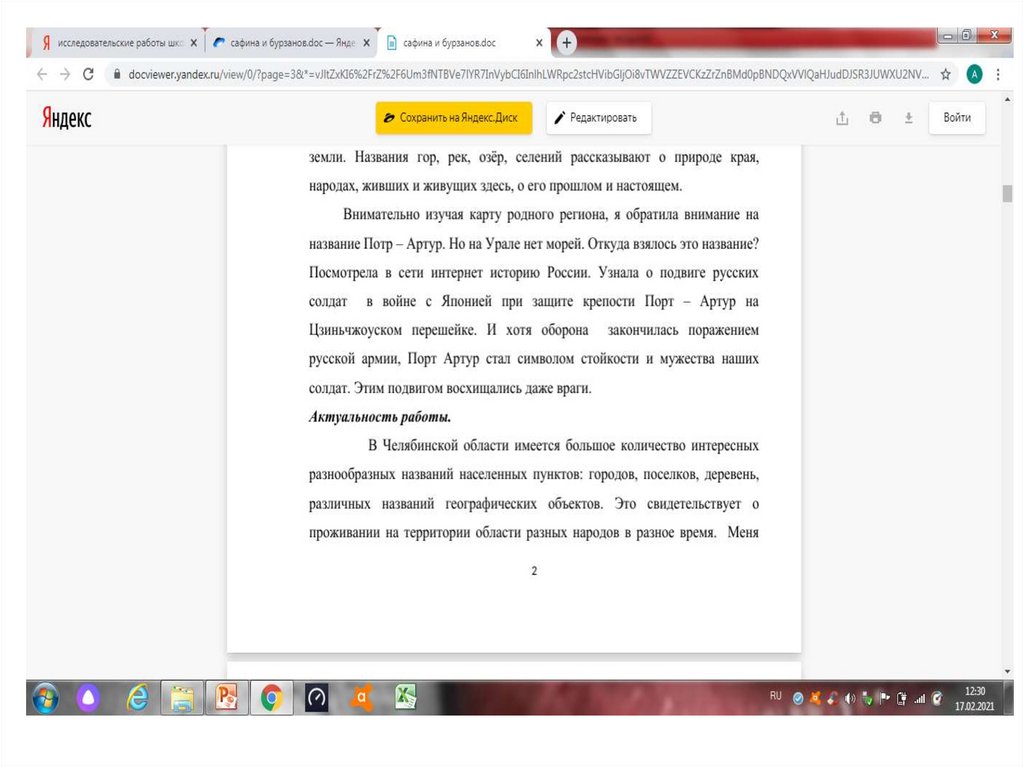Screen dimensions: 1024x767
Task: Open Avast from the taskbar
Action: pyautogui.click(x=360, y=698)
